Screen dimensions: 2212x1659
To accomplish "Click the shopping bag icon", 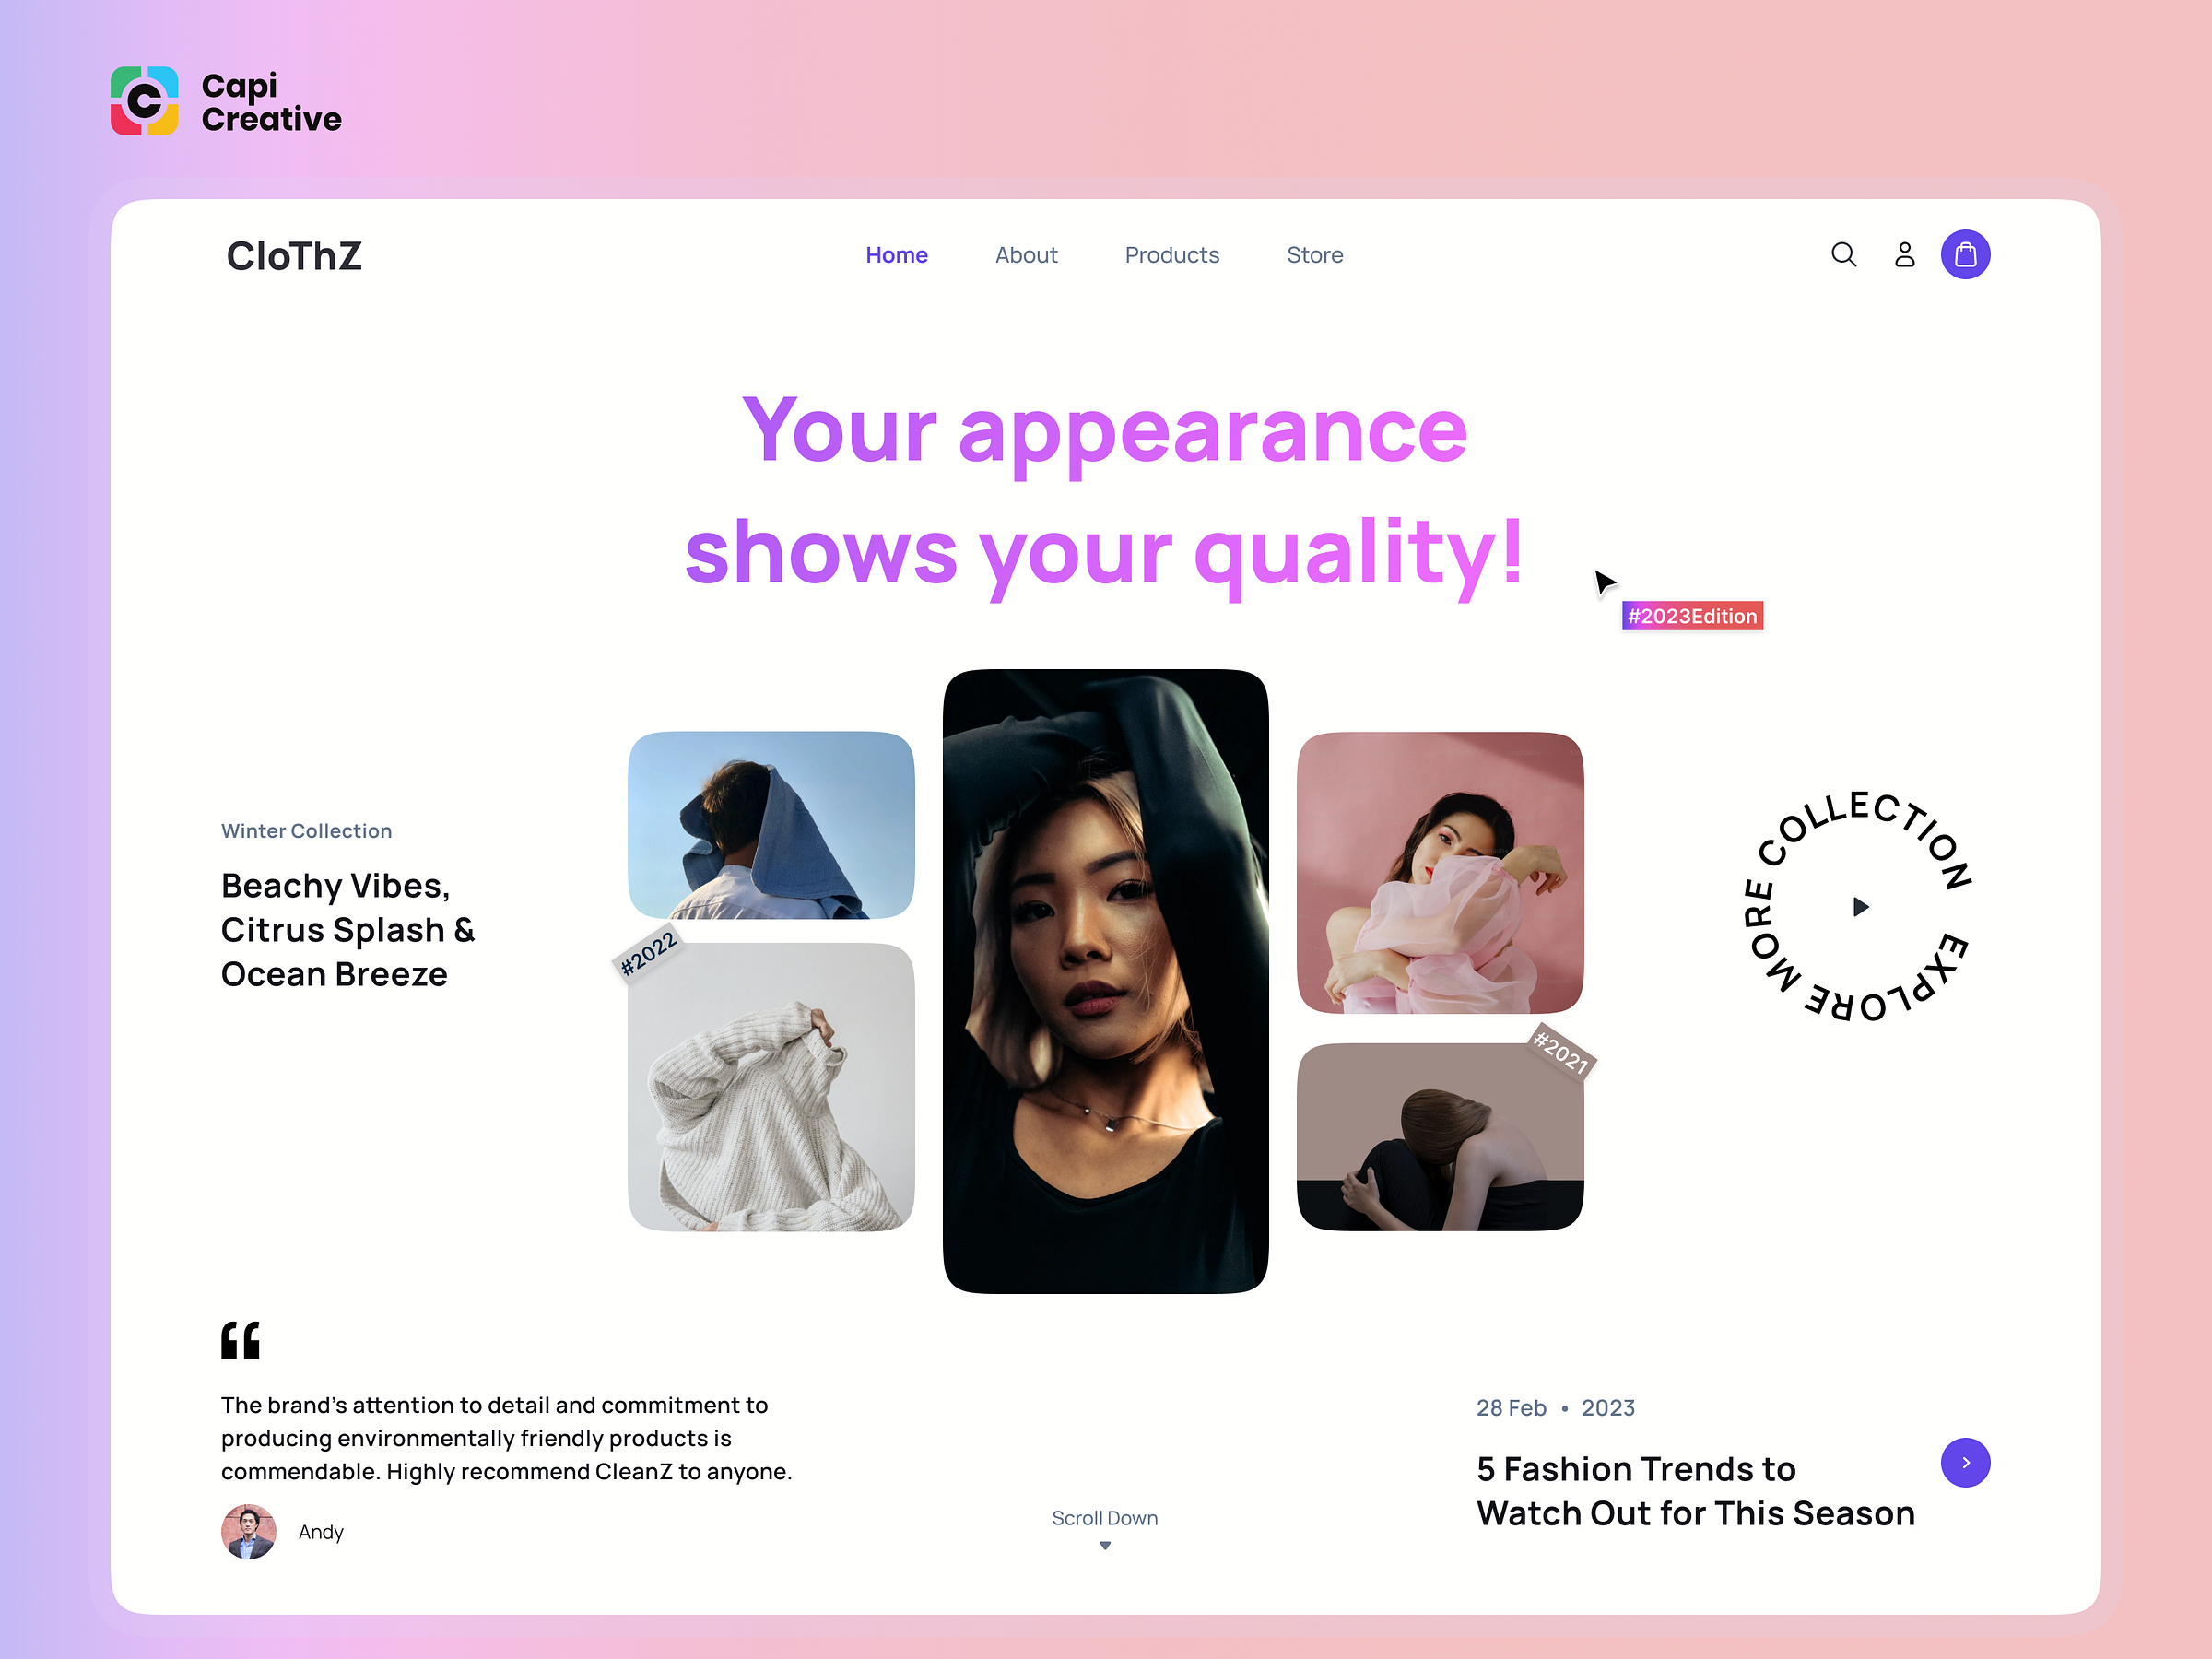I will pyautogui.click(x=1965, y=254).
